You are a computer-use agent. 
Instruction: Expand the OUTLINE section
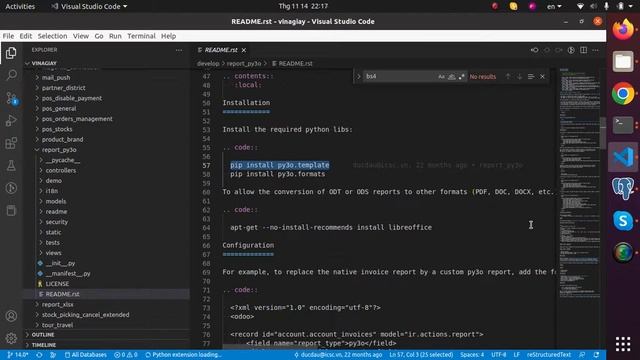coord(43,335)
